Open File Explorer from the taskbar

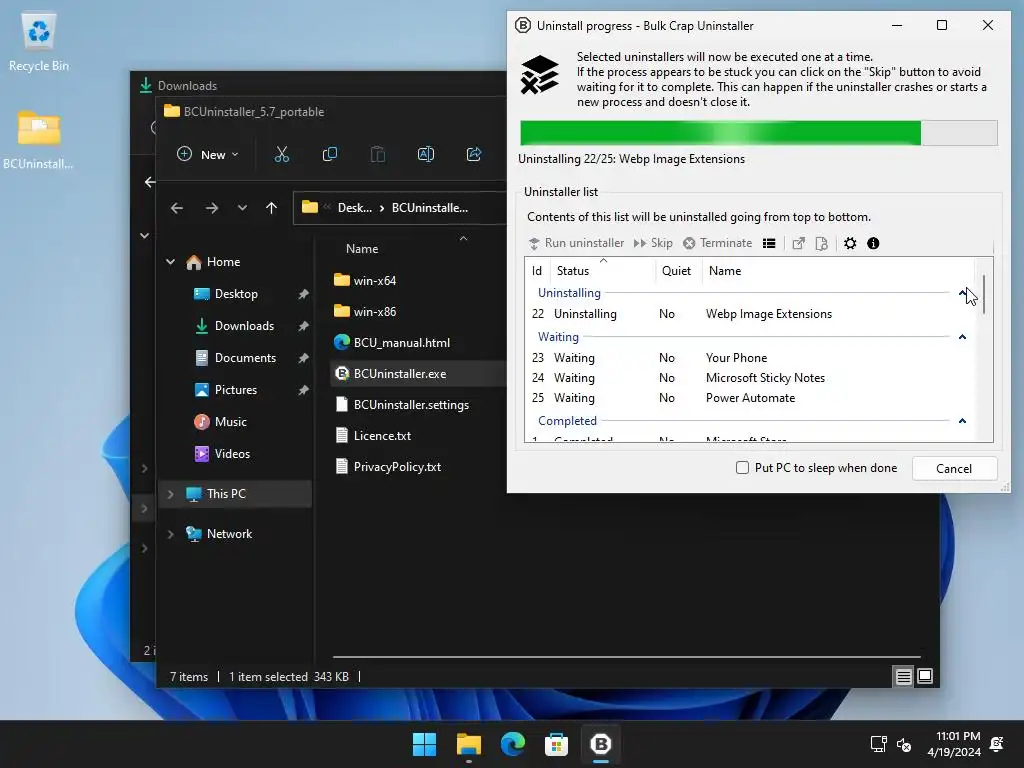tap(468, 744)
